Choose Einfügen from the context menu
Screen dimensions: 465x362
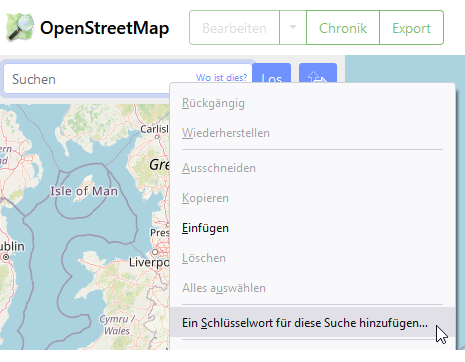312,228
